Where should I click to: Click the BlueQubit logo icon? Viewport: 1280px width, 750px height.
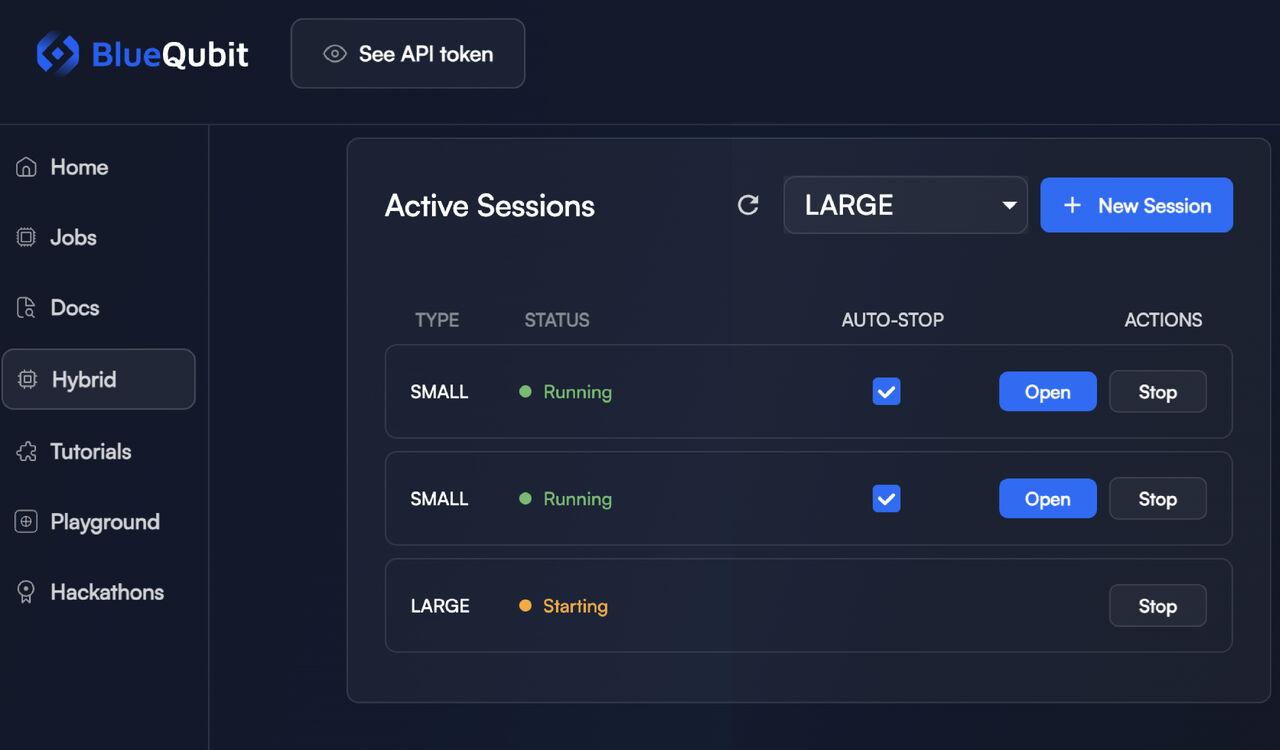(57, 53)
